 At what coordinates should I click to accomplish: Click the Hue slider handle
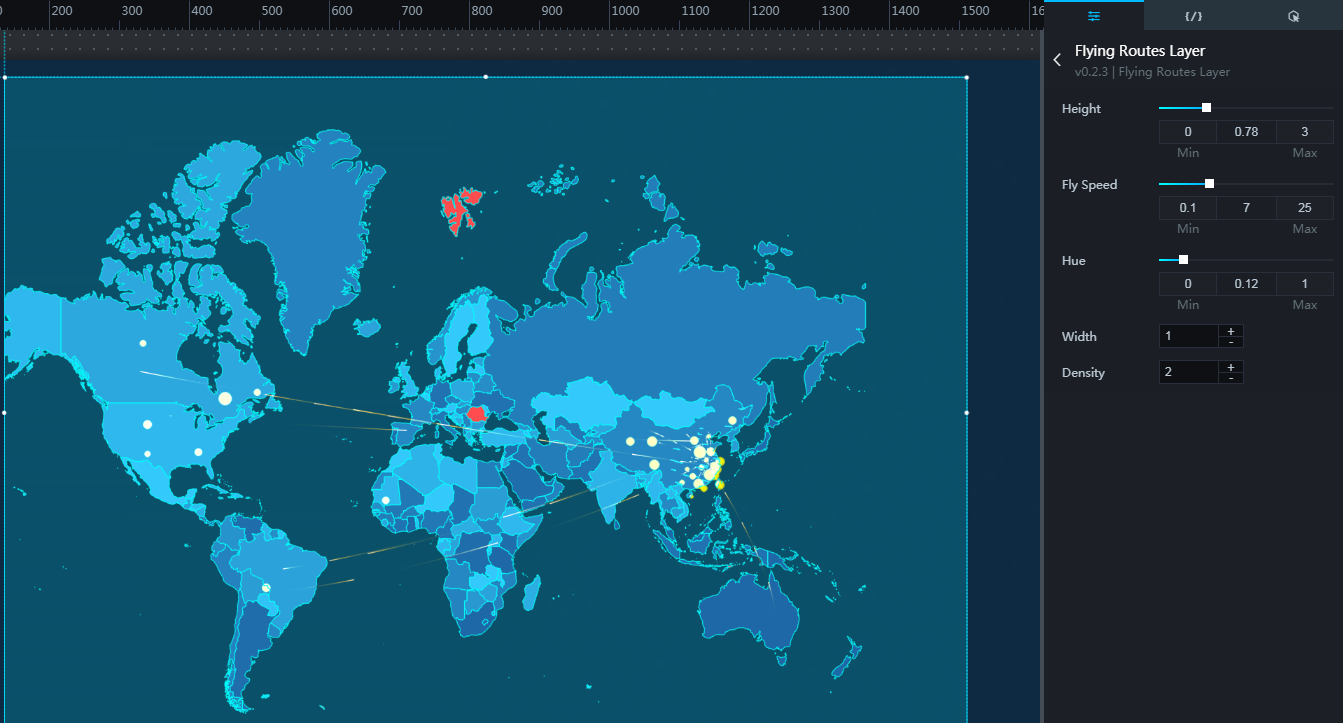[x=1183, y=260]
